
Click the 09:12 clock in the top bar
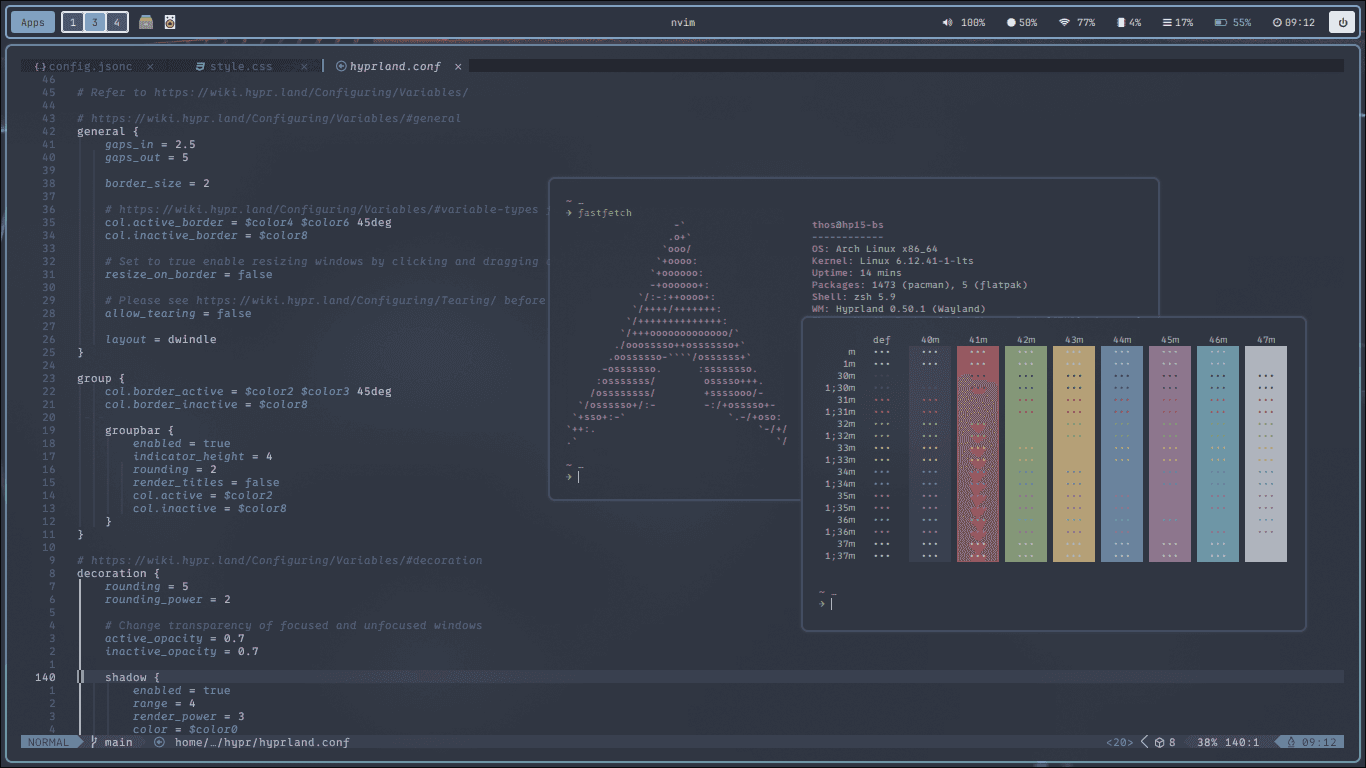point(1294,22)
